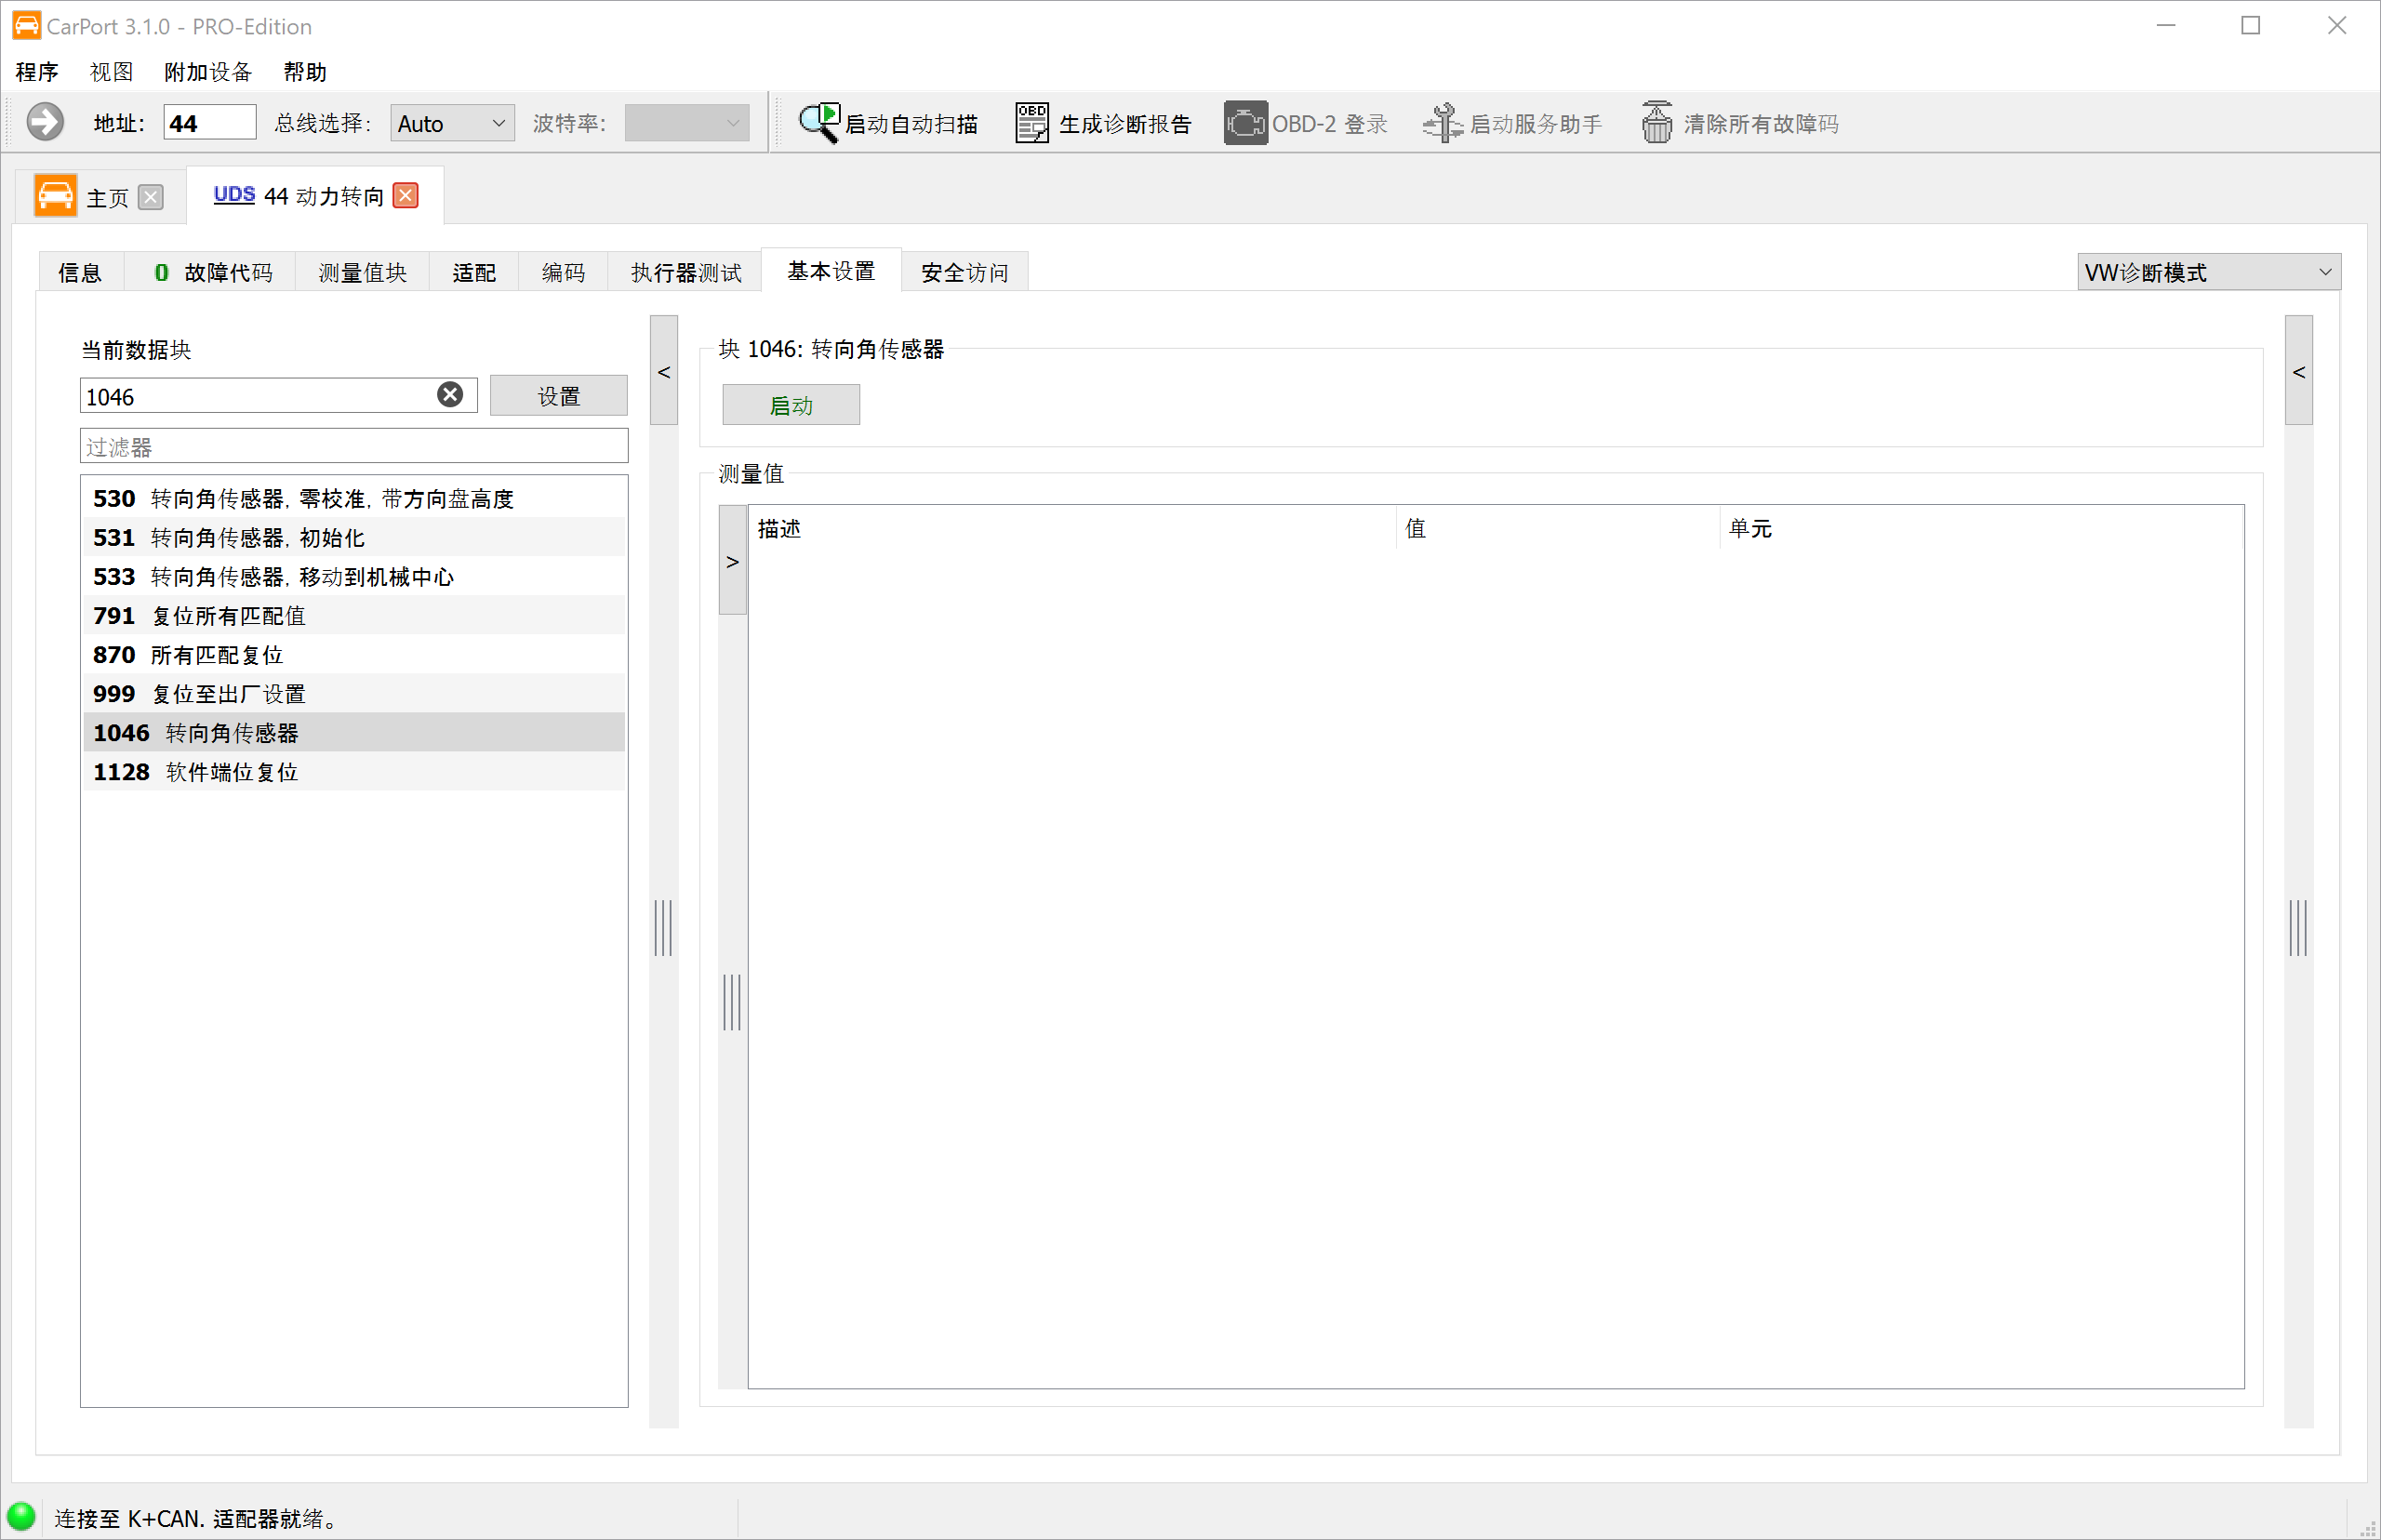Click the 设置 button
Screen dimensions: 2381x1540
(x=558, y=396)
